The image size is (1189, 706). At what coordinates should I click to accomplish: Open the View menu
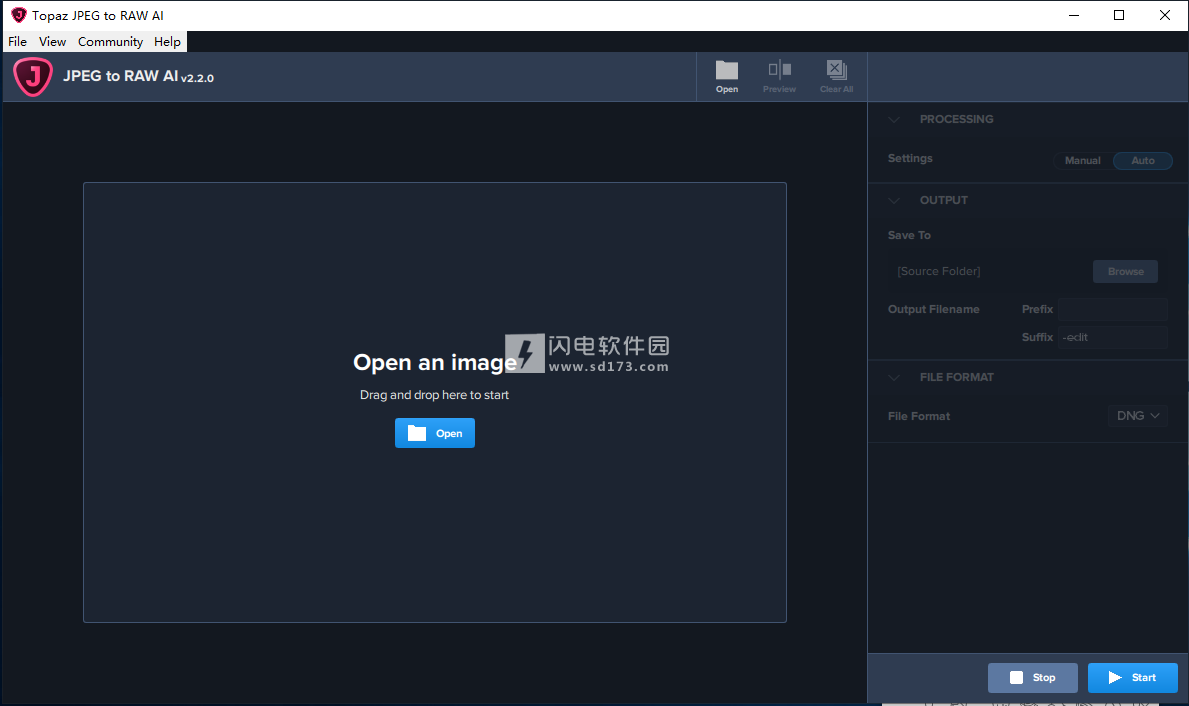click(52, 42)
